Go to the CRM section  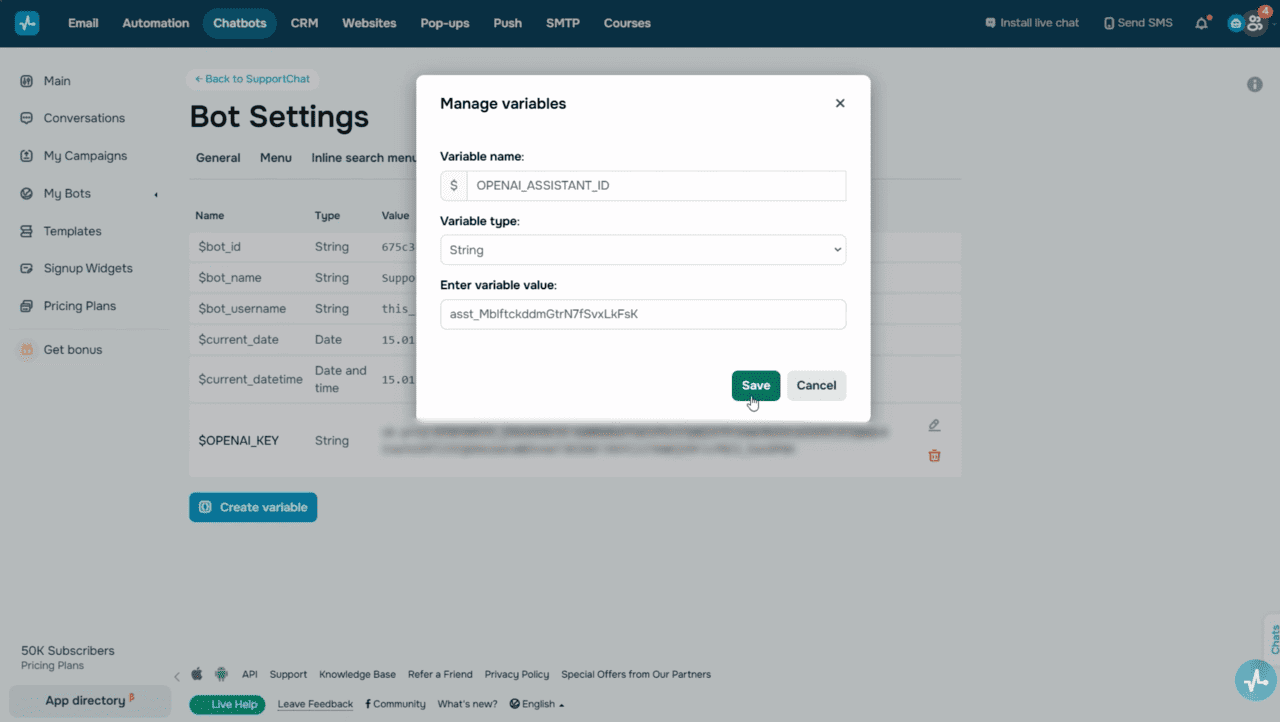pyautogui.click(x=304, y=23)
